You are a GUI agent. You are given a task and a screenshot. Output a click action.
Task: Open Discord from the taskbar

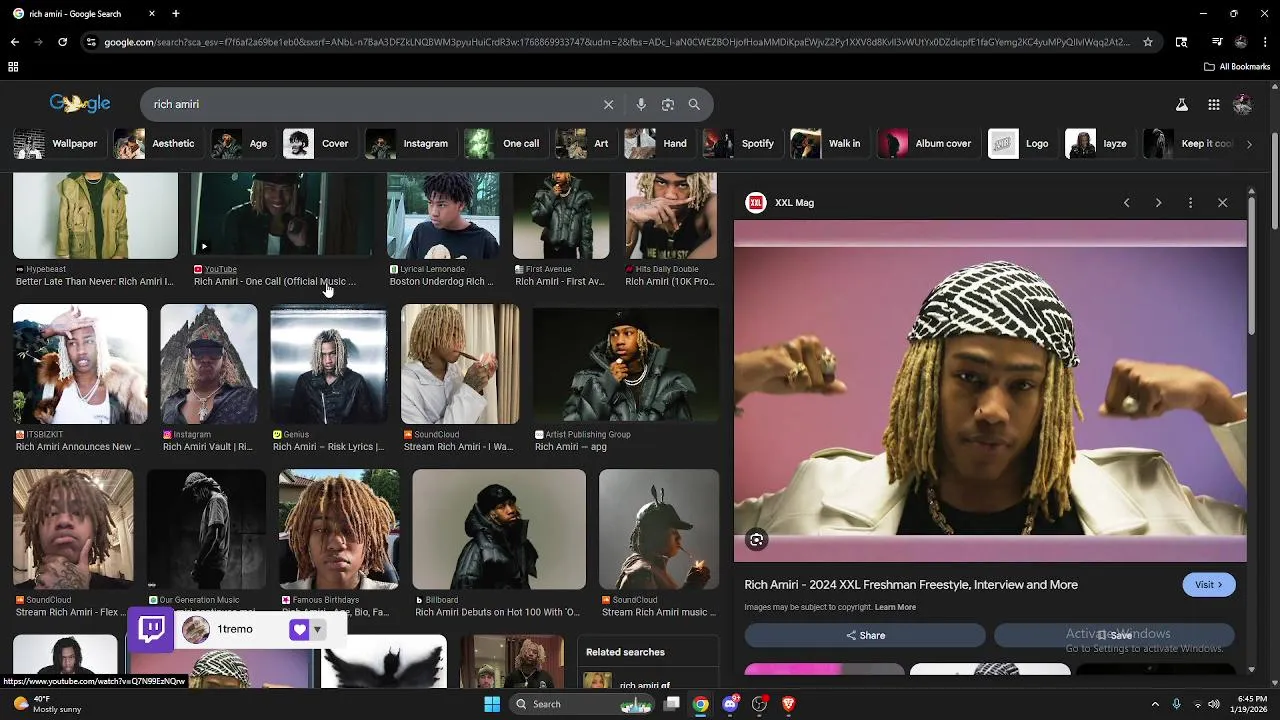tap(730, 704)
